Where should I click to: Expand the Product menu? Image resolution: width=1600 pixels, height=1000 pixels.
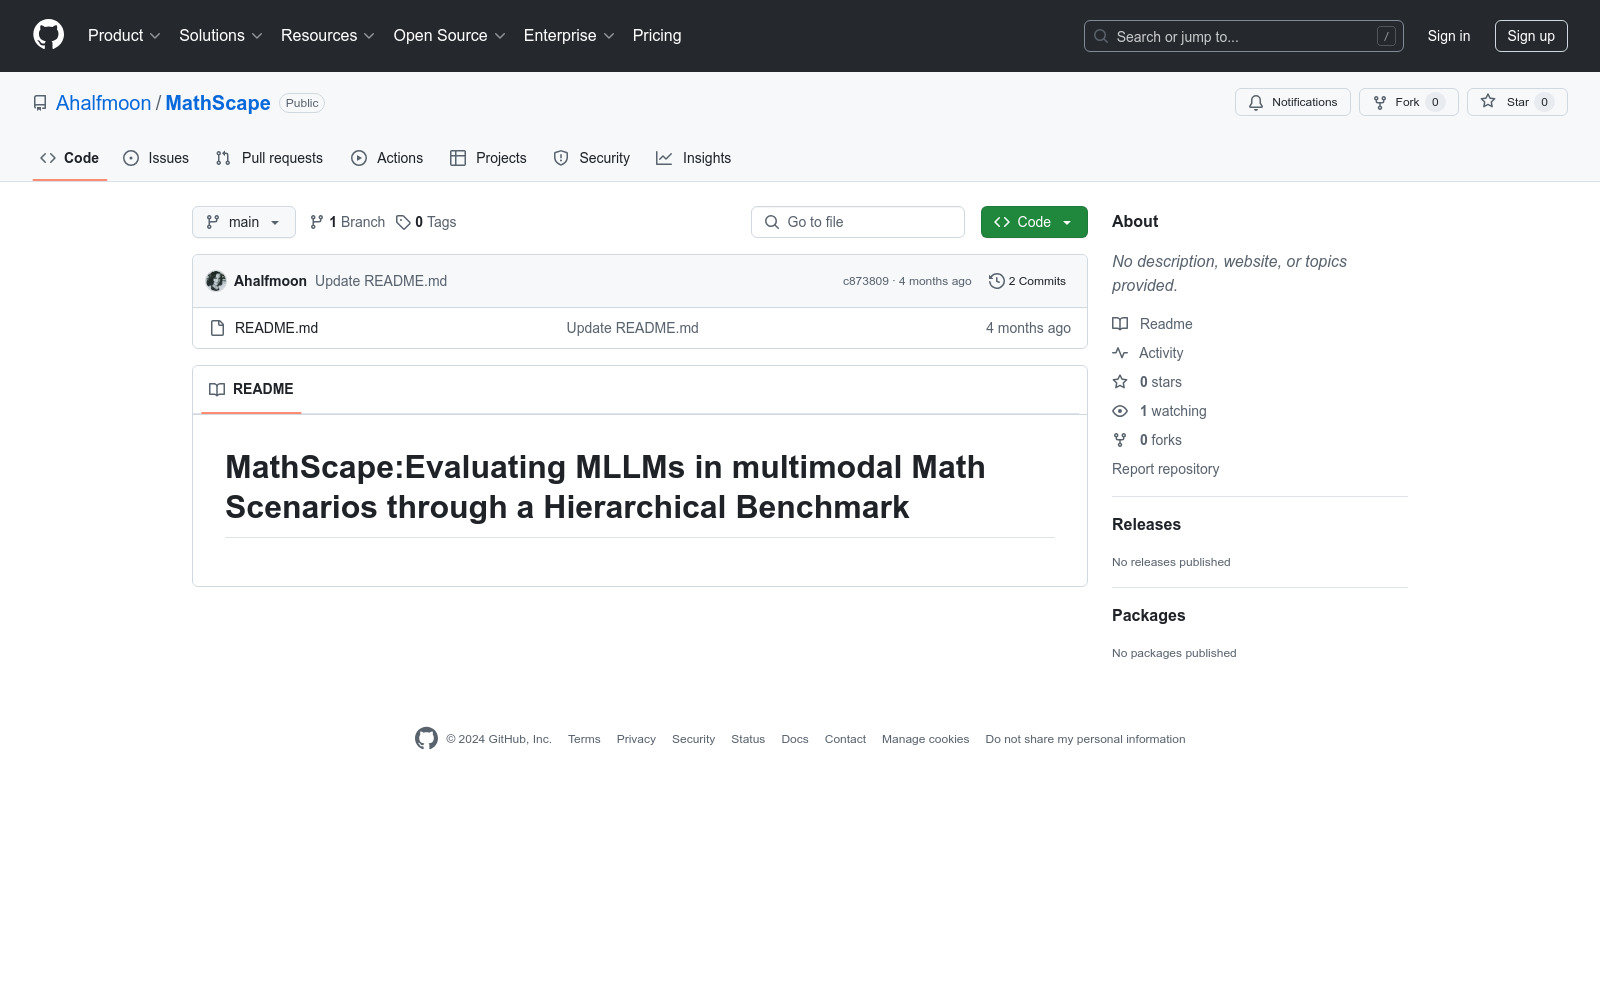point(124,36)
